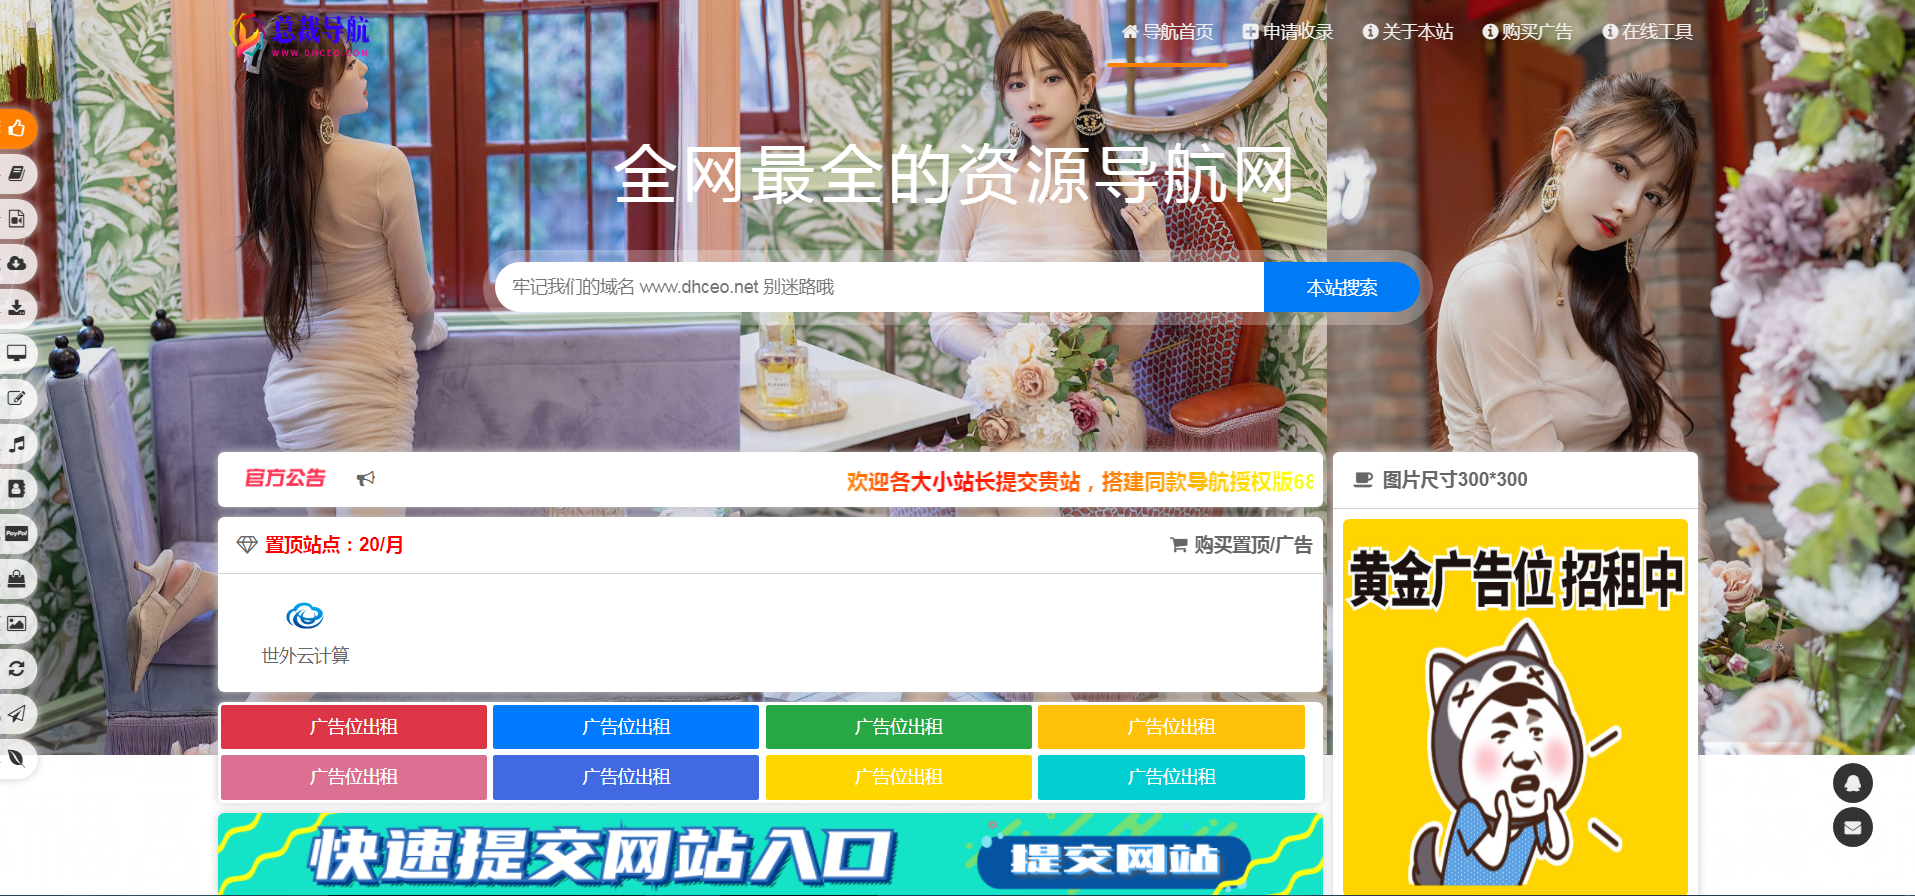Open the shopping bag sidebar icon
The image size is (1915, 896).
coord(17,579)
